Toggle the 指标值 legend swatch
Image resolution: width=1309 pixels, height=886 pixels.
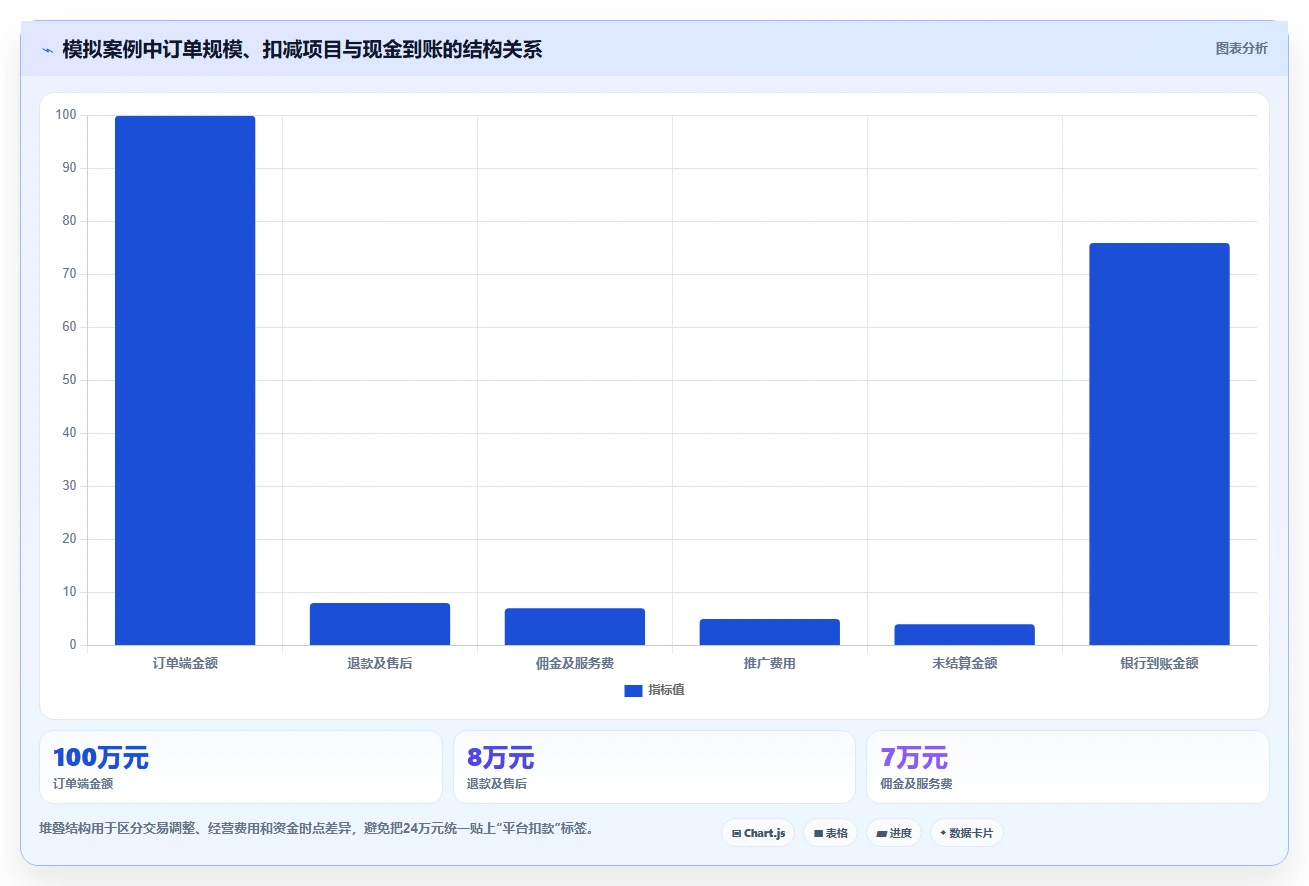click(x=633, y=690)
